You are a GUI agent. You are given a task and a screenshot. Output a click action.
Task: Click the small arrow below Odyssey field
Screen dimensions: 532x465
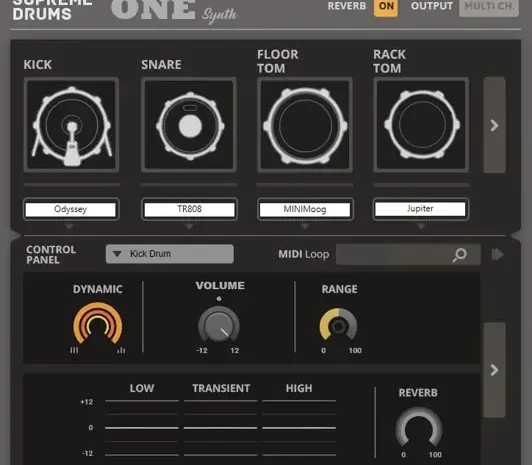69,226
